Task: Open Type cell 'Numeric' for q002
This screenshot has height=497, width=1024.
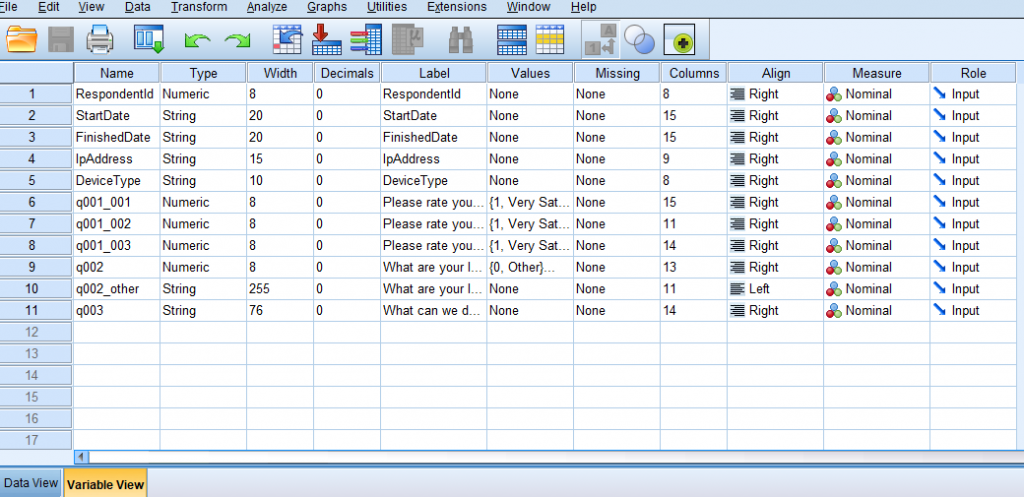Action: tap(203, 267)
